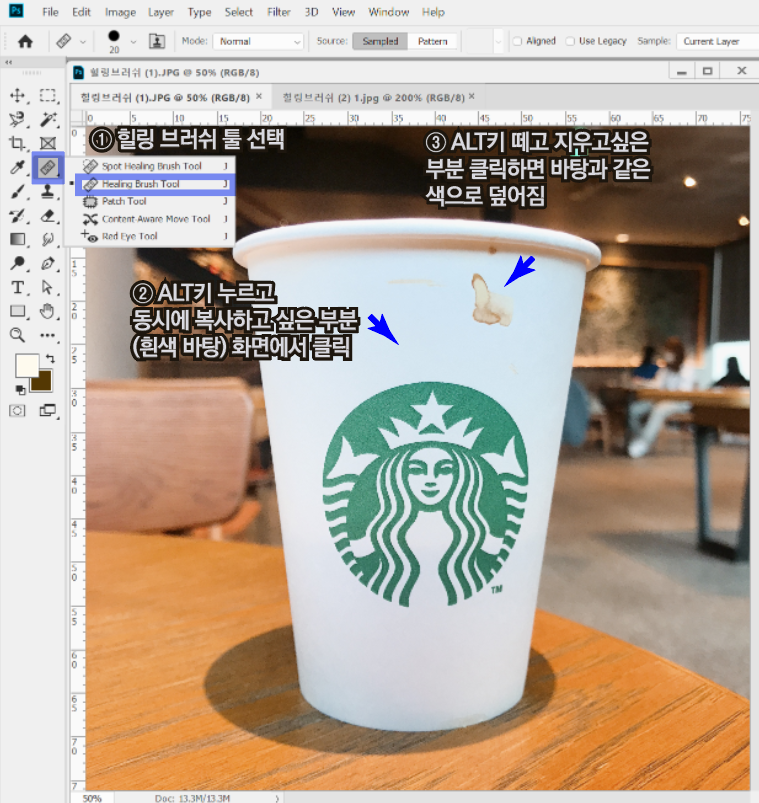Open the File menu

tap(50, 12)
